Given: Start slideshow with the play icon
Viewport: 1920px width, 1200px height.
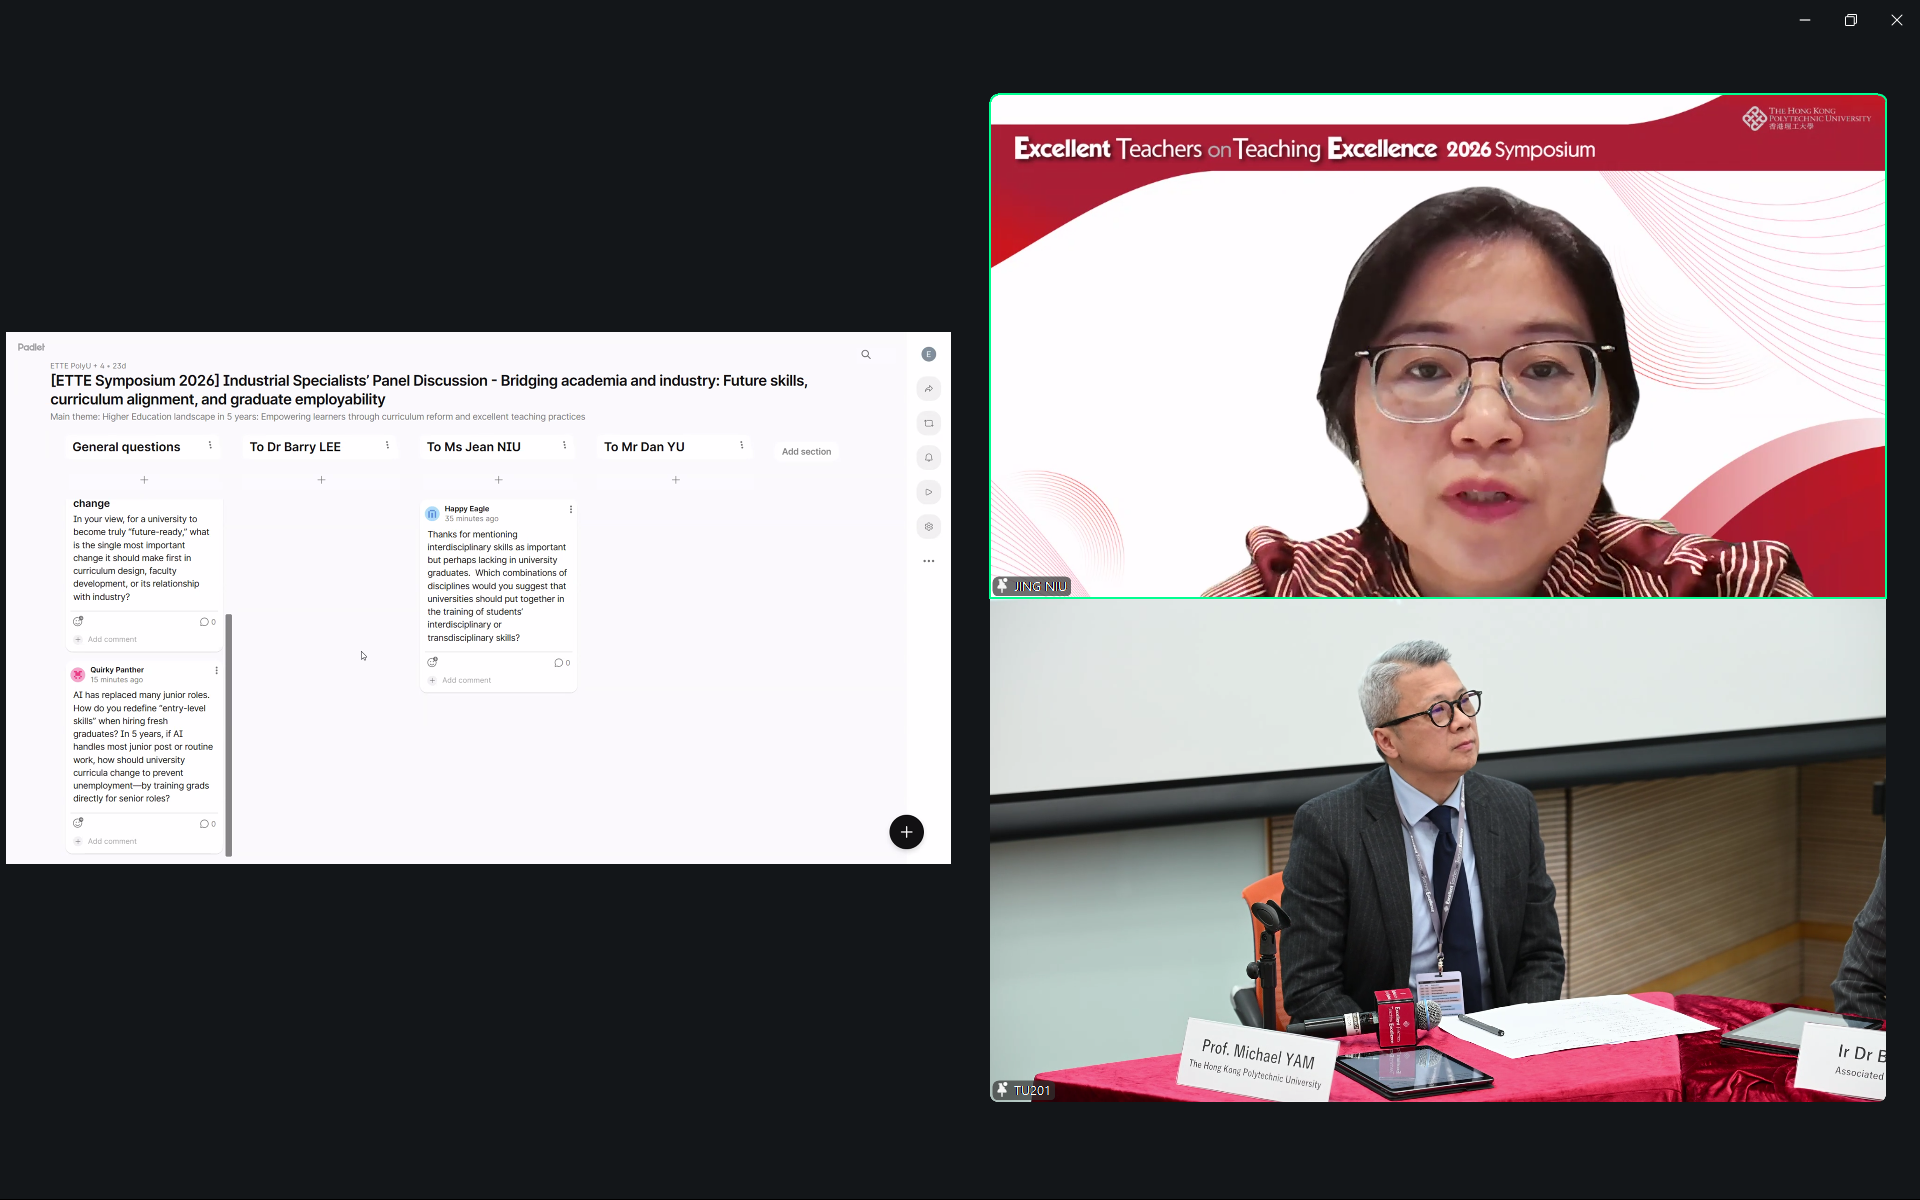Looking at the screenshot, I should coord(928,492).
